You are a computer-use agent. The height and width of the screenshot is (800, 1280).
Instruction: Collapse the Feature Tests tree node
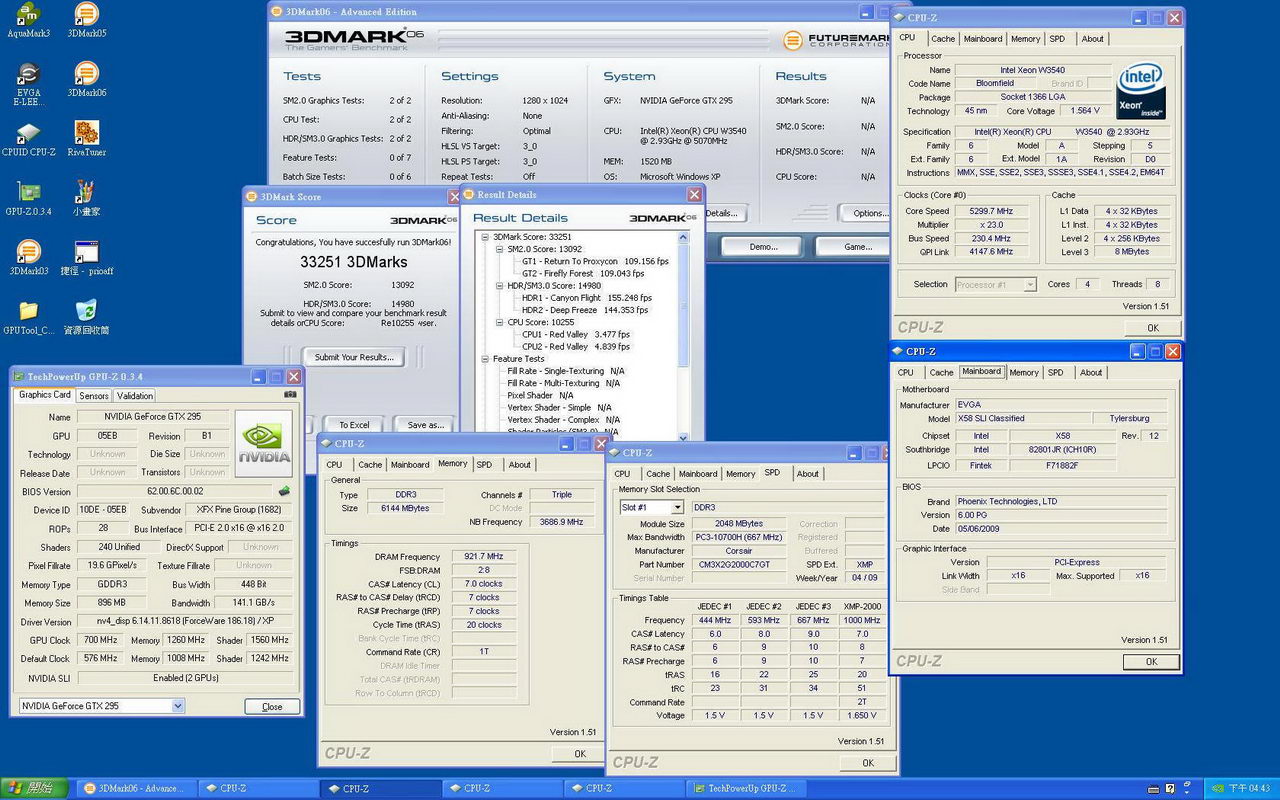[x=486, y=359]
